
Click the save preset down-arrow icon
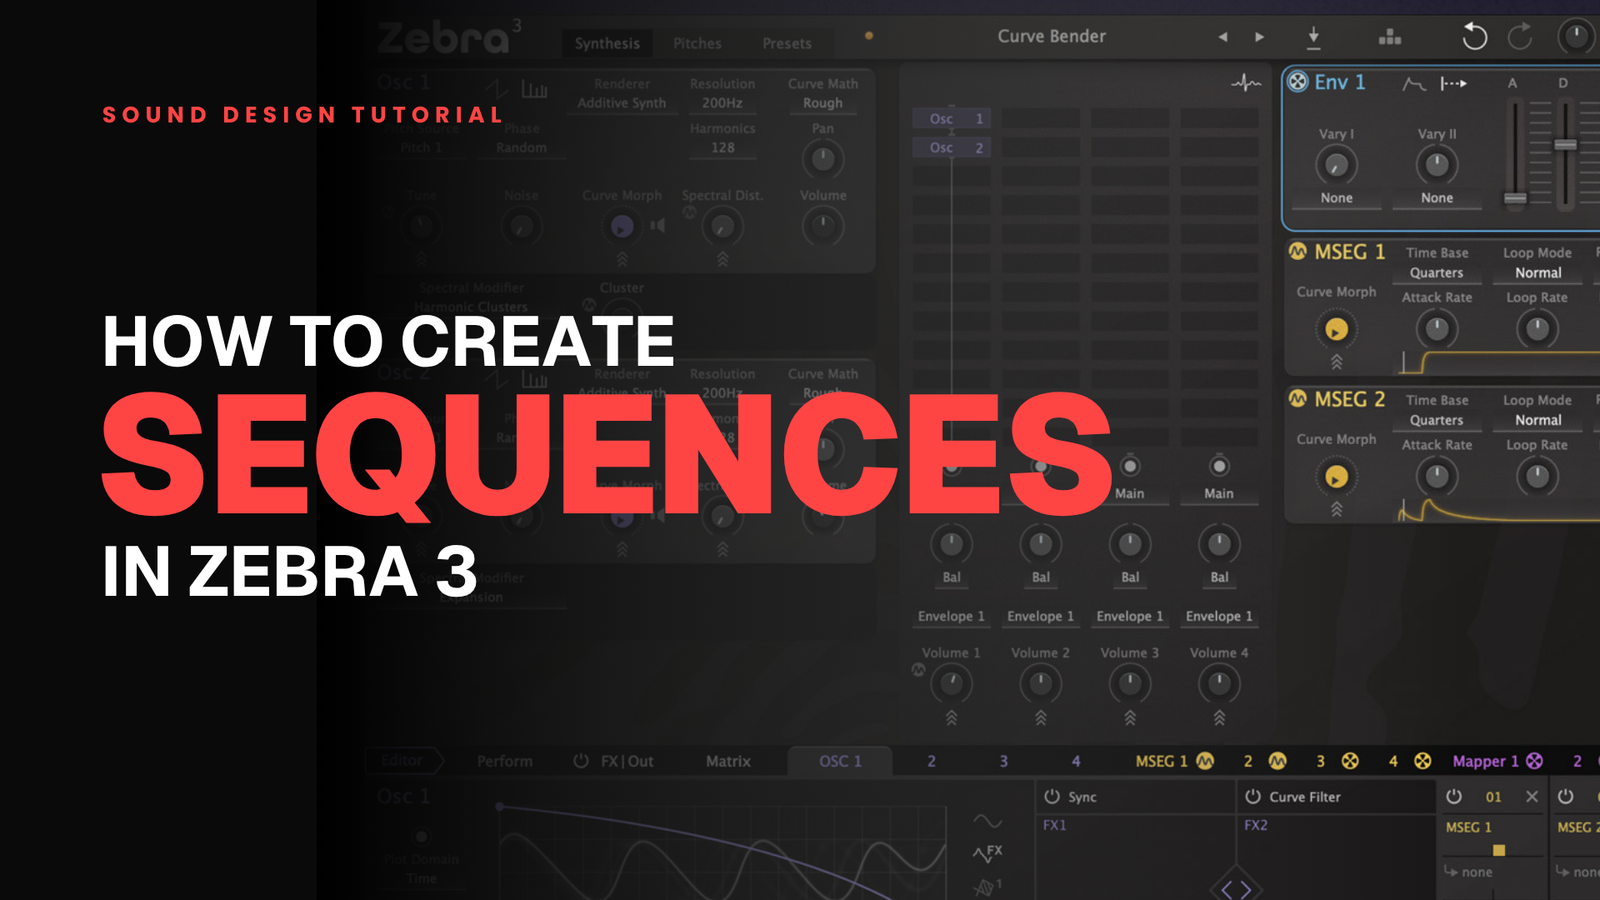(x=1314, y=38)
